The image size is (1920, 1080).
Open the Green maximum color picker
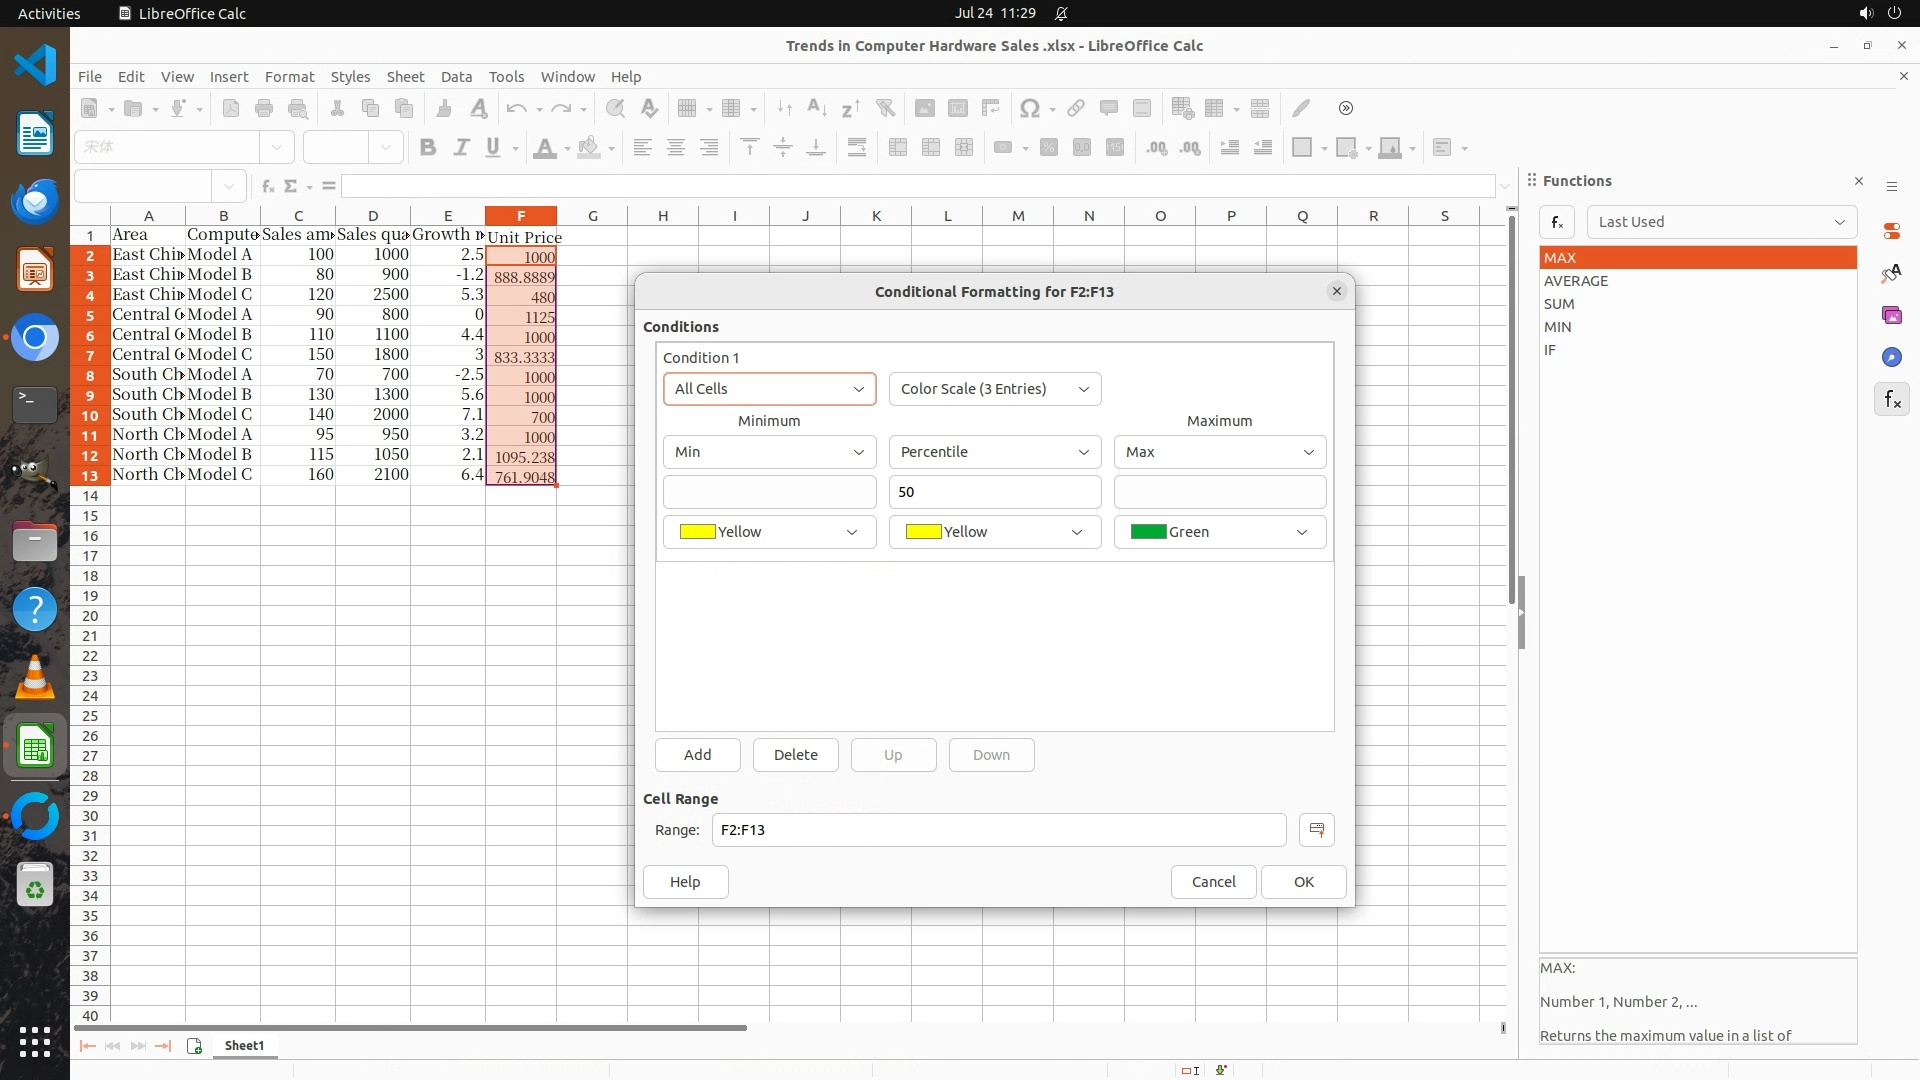pos(1219,532)
